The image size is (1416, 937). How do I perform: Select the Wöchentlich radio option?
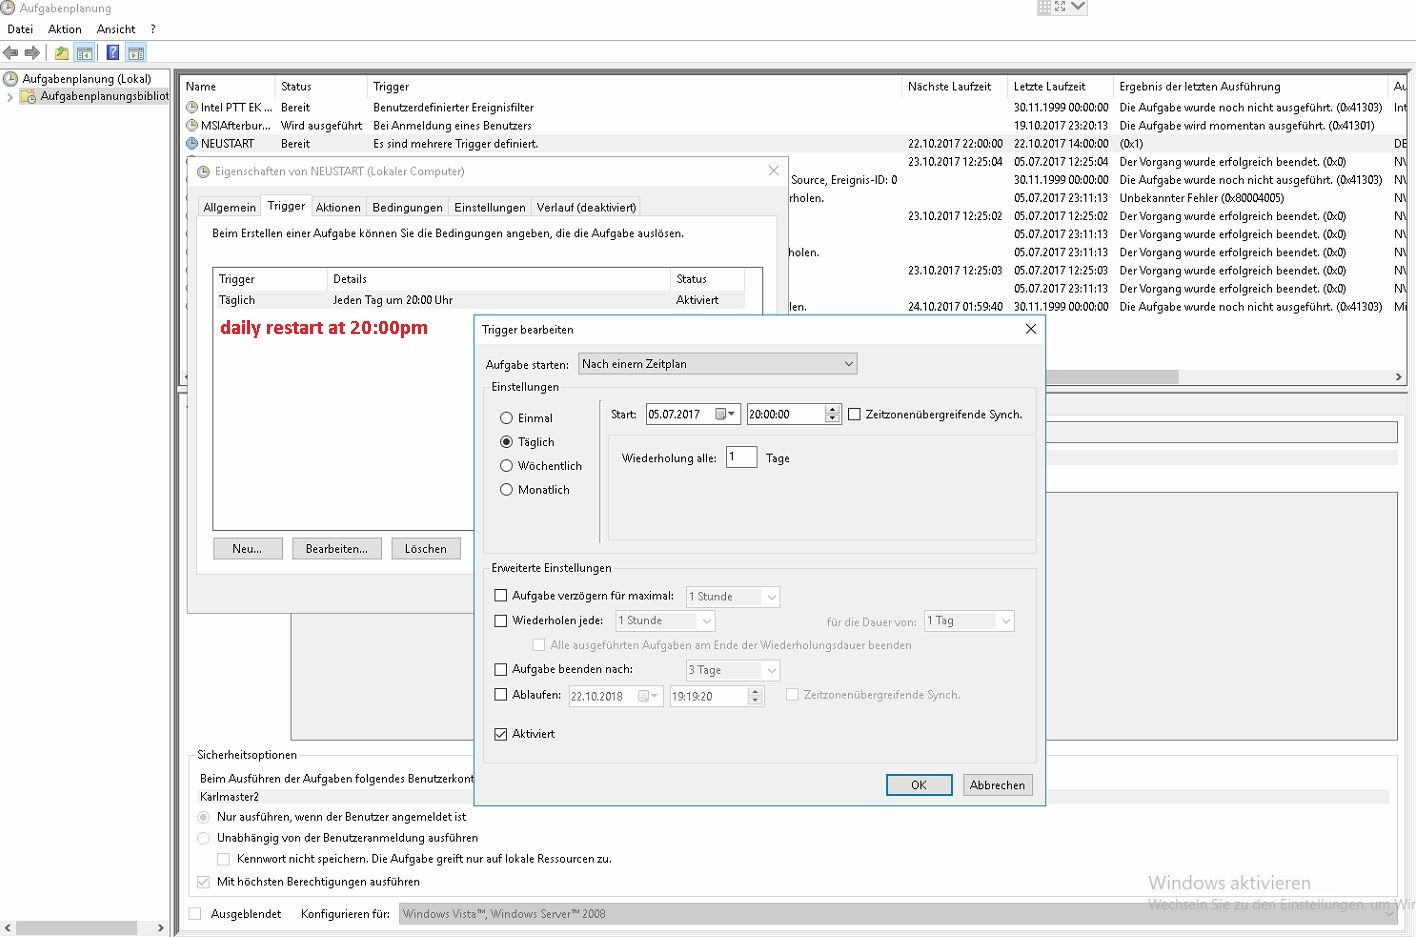(506, 466)
